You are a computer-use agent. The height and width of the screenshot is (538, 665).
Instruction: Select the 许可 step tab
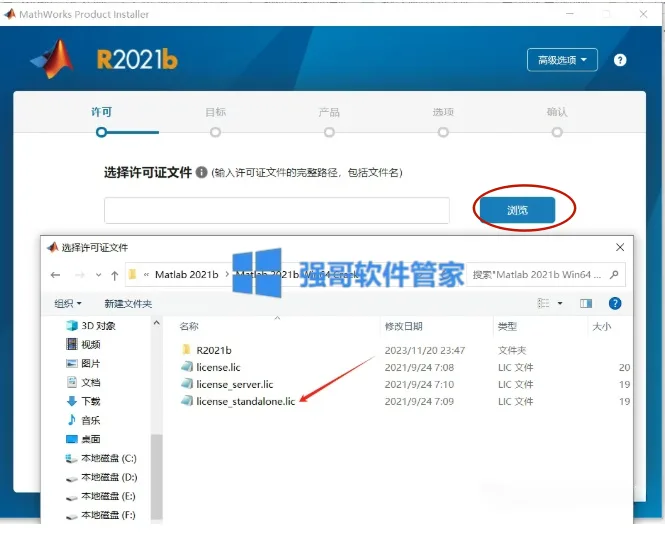101,112
